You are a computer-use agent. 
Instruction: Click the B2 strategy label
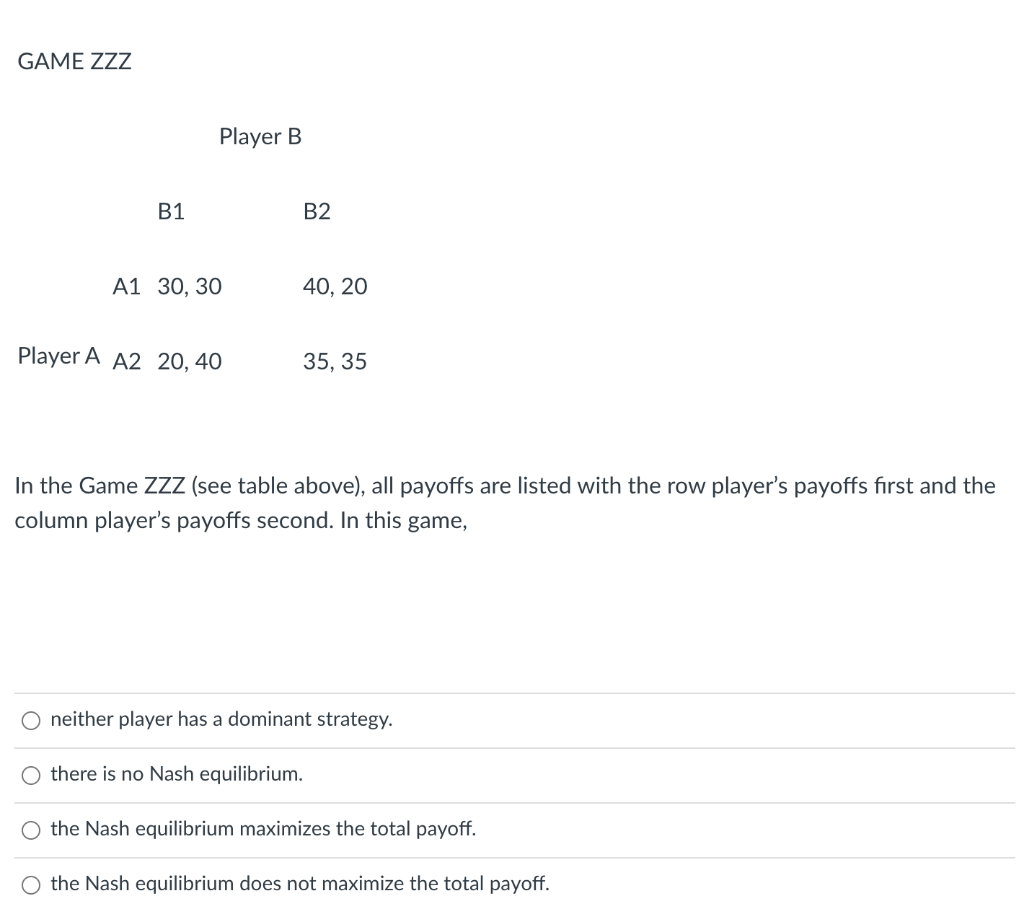click(x=316, y=211)
